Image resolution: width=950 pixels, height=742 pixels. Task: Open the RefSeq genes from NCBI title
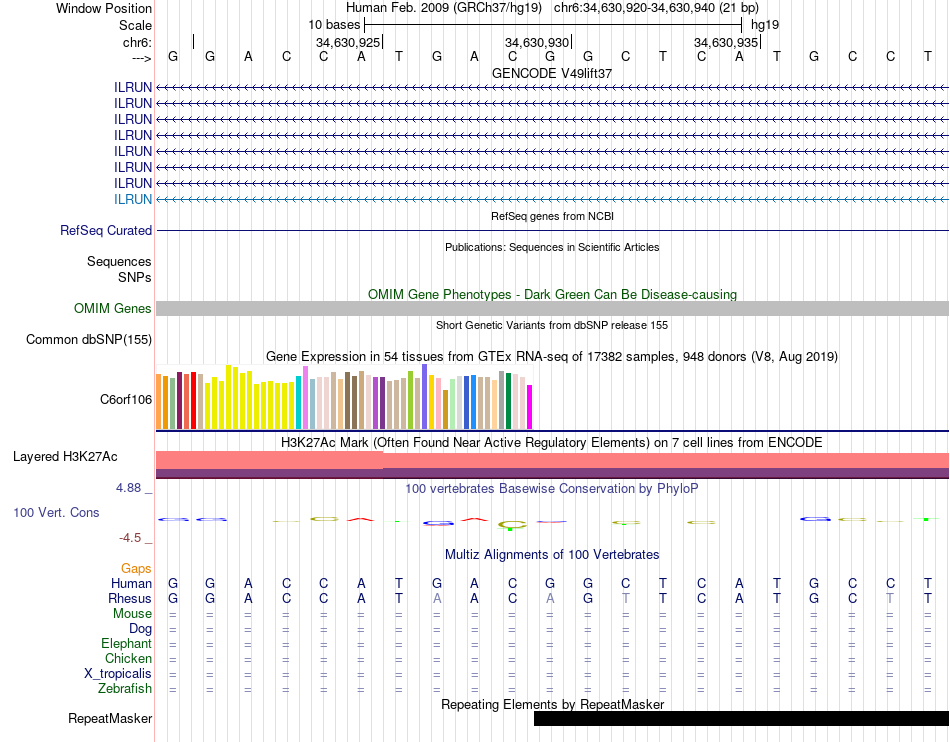tap(552, 216)
